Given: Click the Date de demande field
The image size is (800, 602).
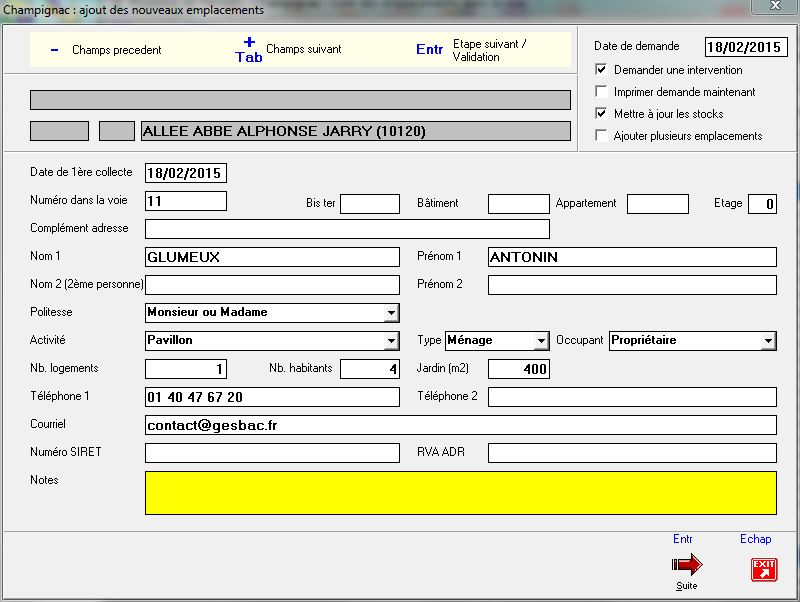Looking at the screenshot, I should (743, 47).
